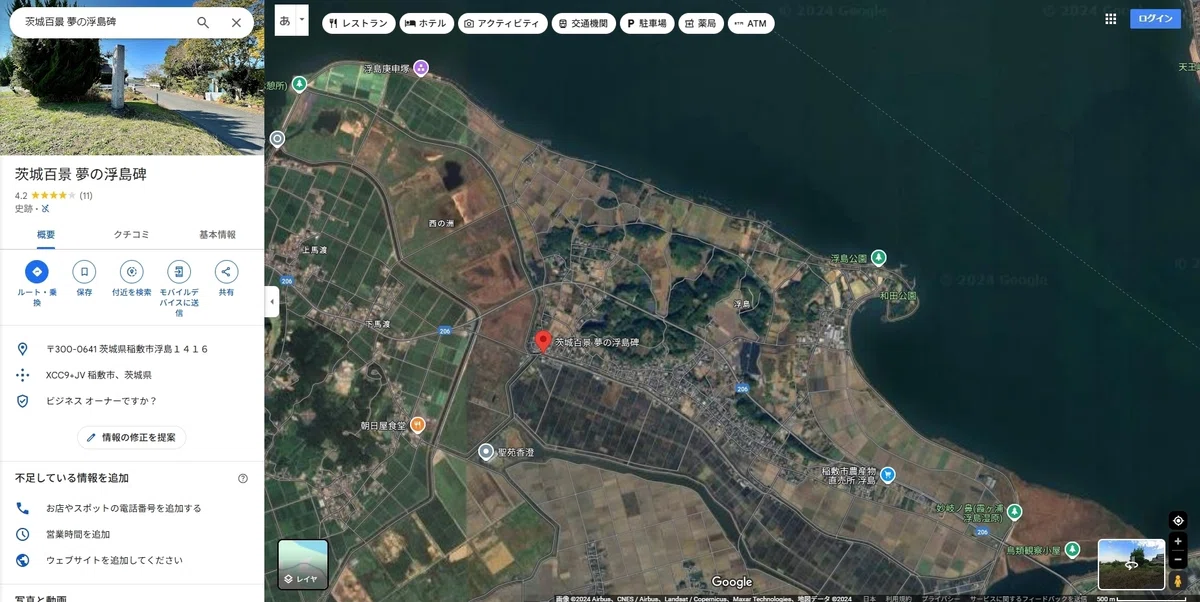Switch to the 概要 tab
This screenshot has height=602, width=1200.
46,234
